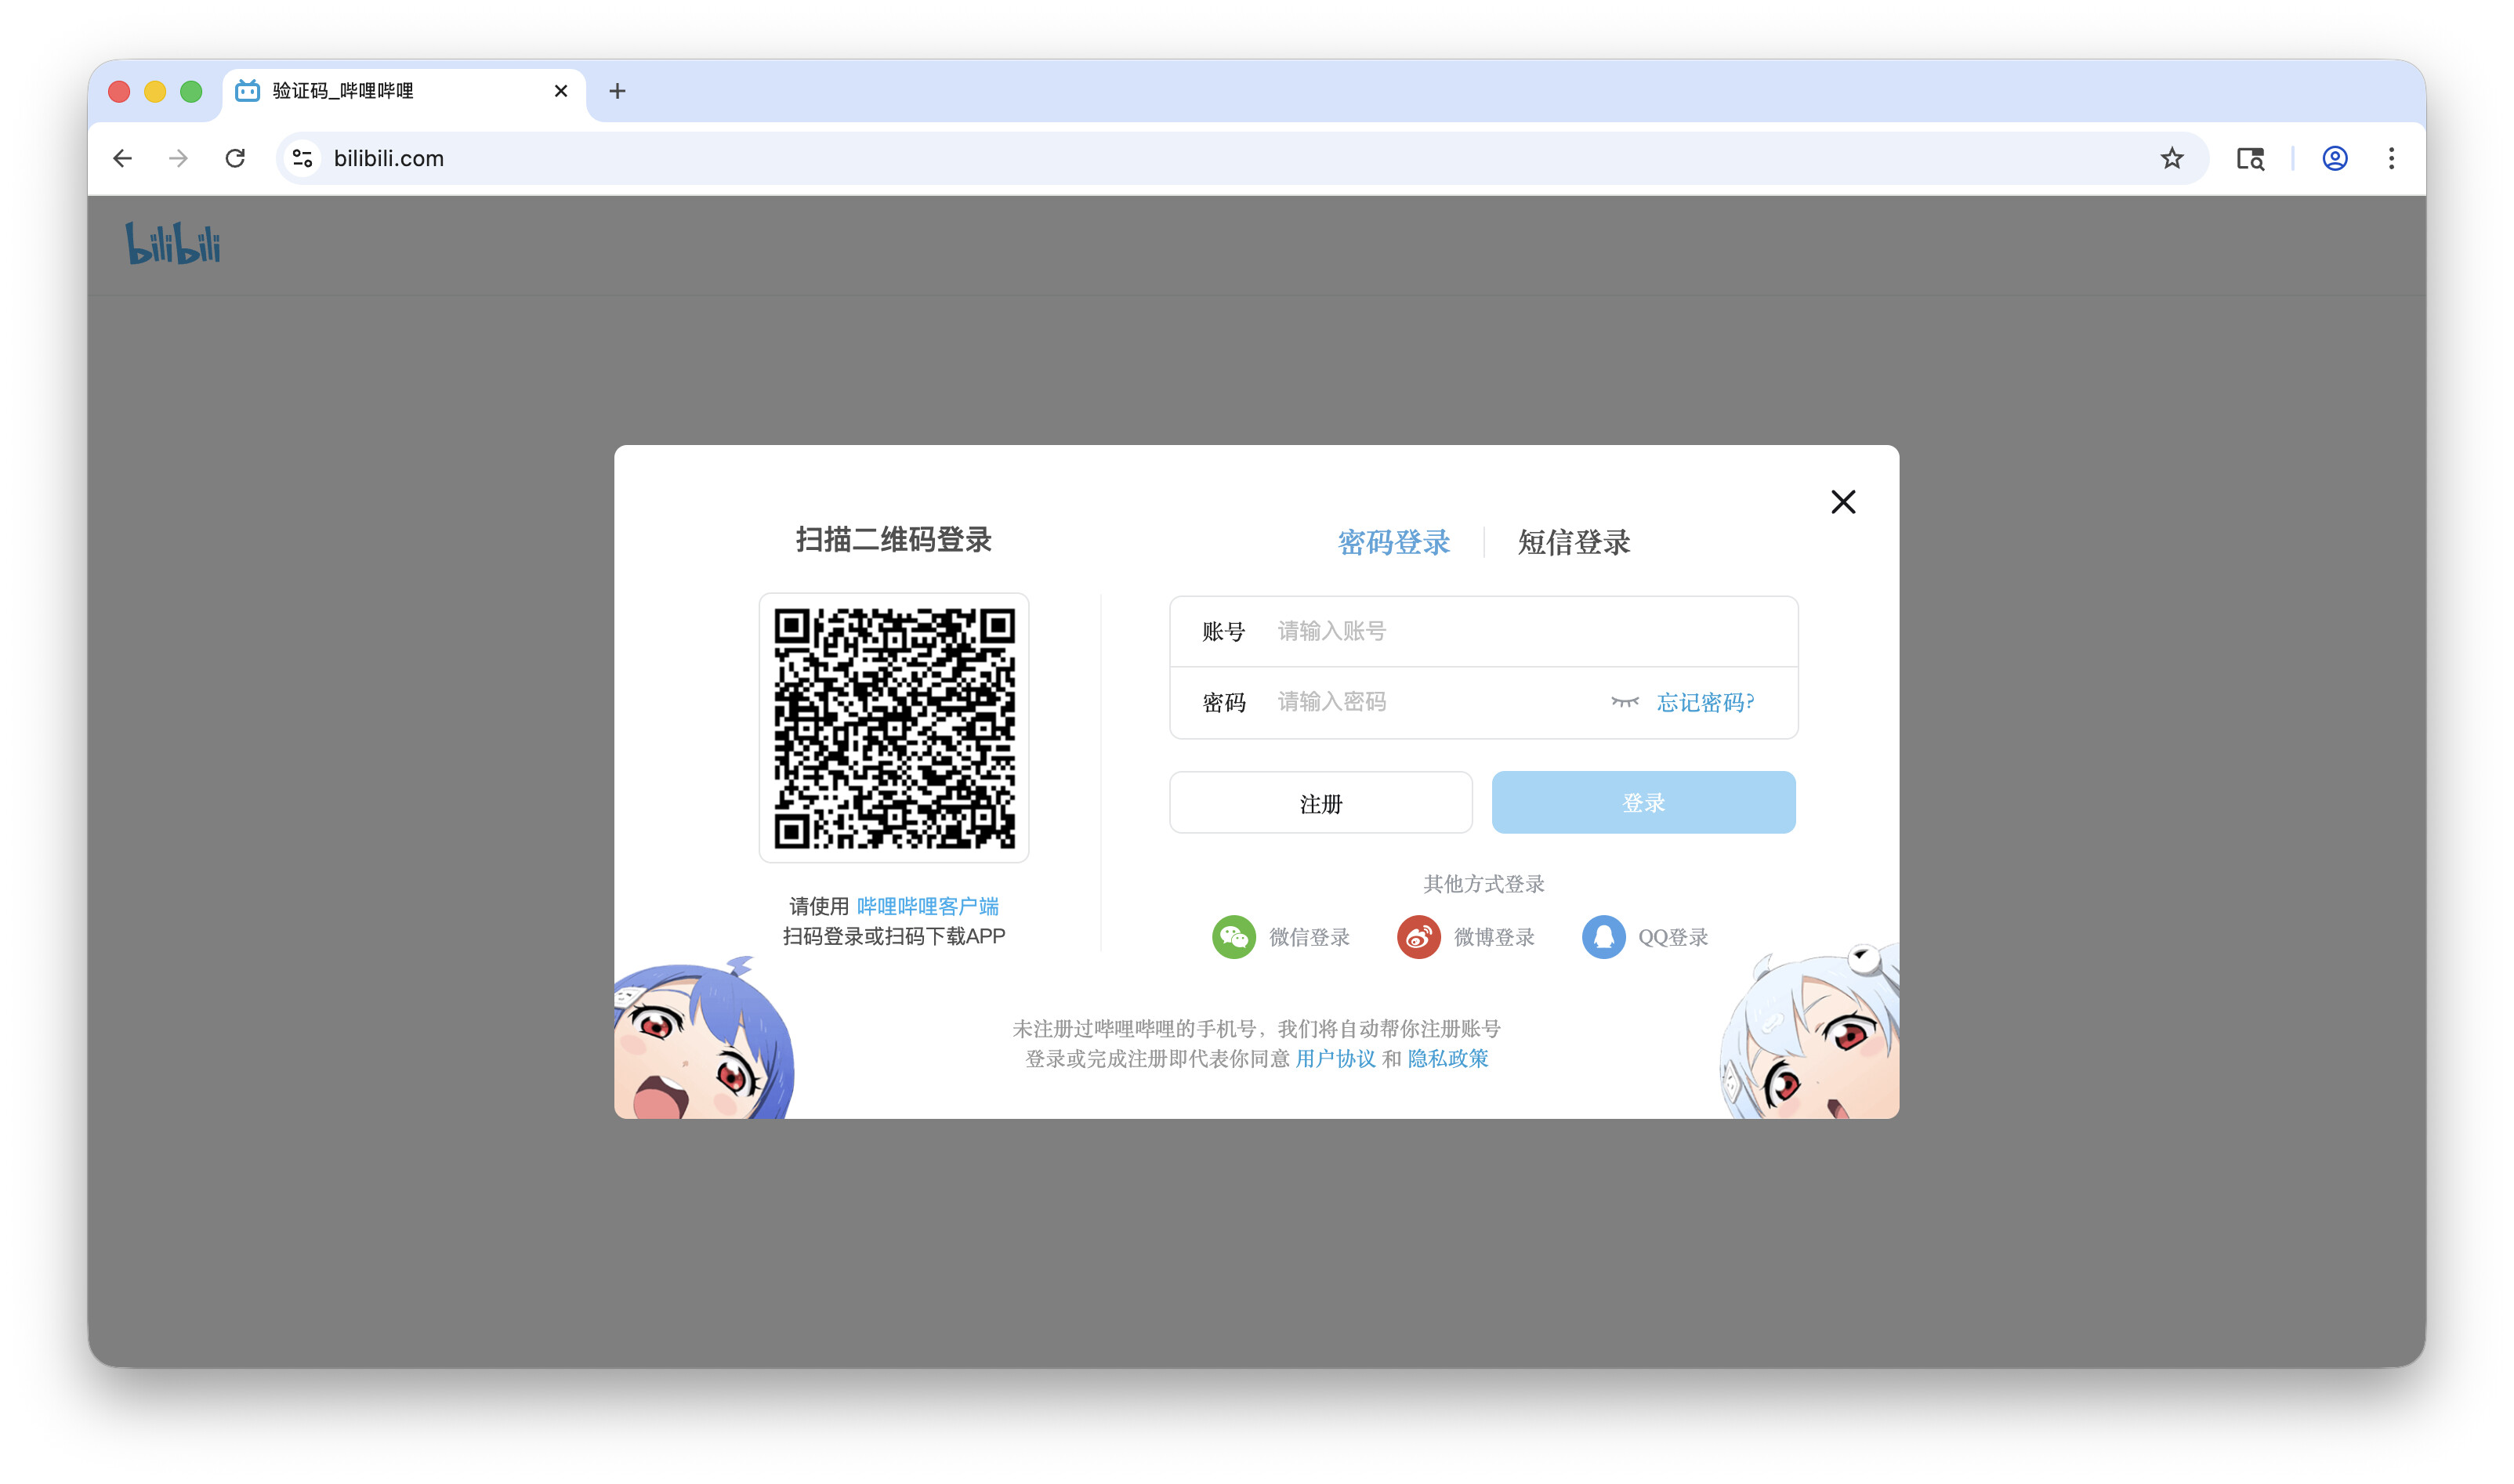Click the QQ login icon
2514x1484 pixels.
[1602, 937]
